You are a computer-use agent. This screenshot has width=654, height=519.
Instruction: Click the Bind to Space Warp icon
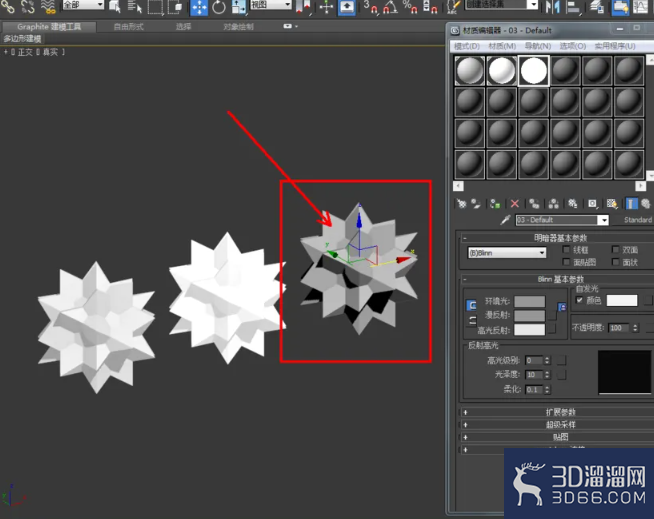click(x=48, y=7)
